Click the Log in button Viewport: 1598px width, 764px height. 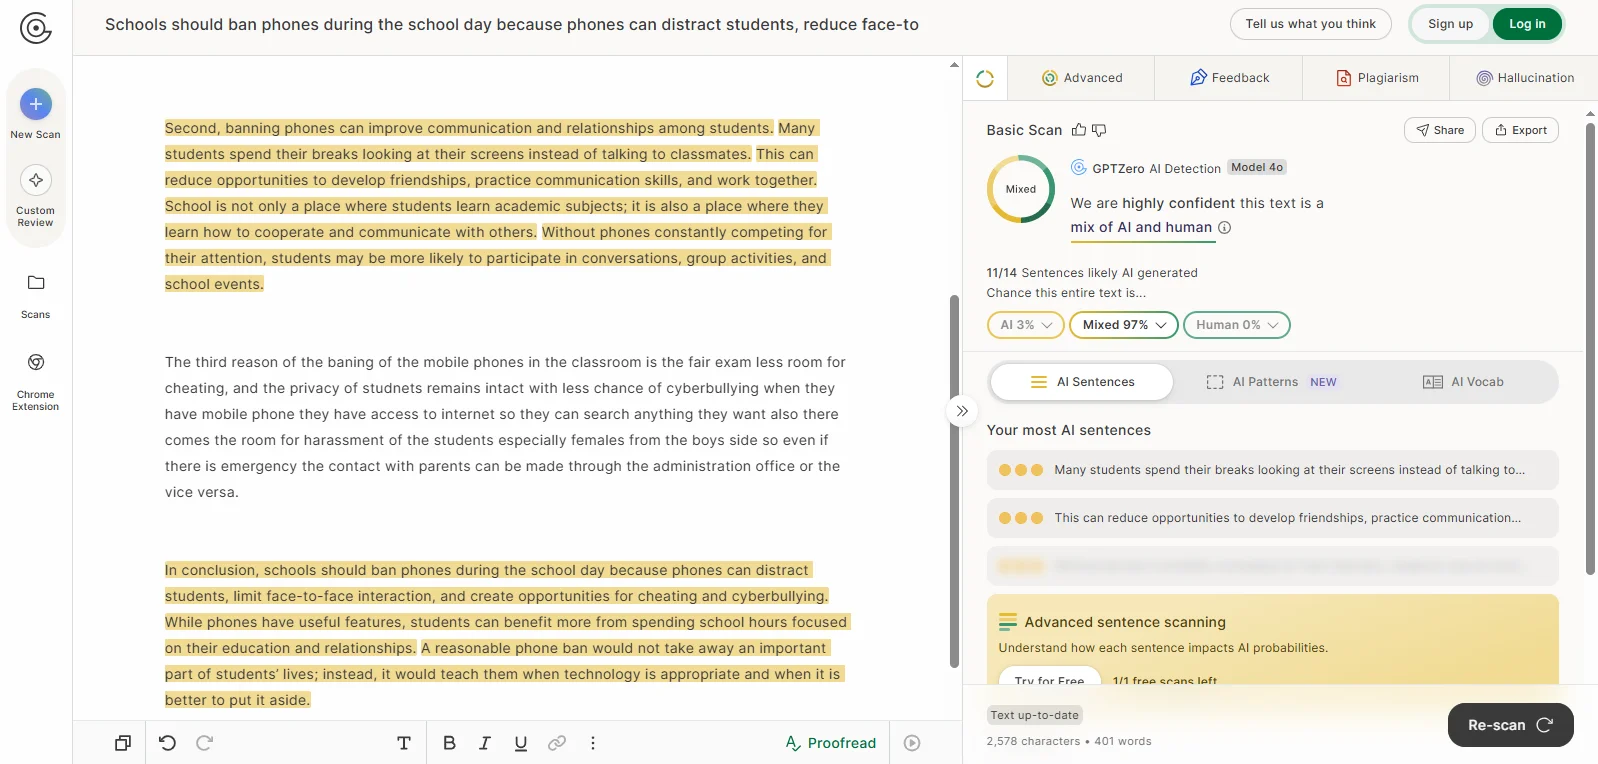pos(1527,24)
